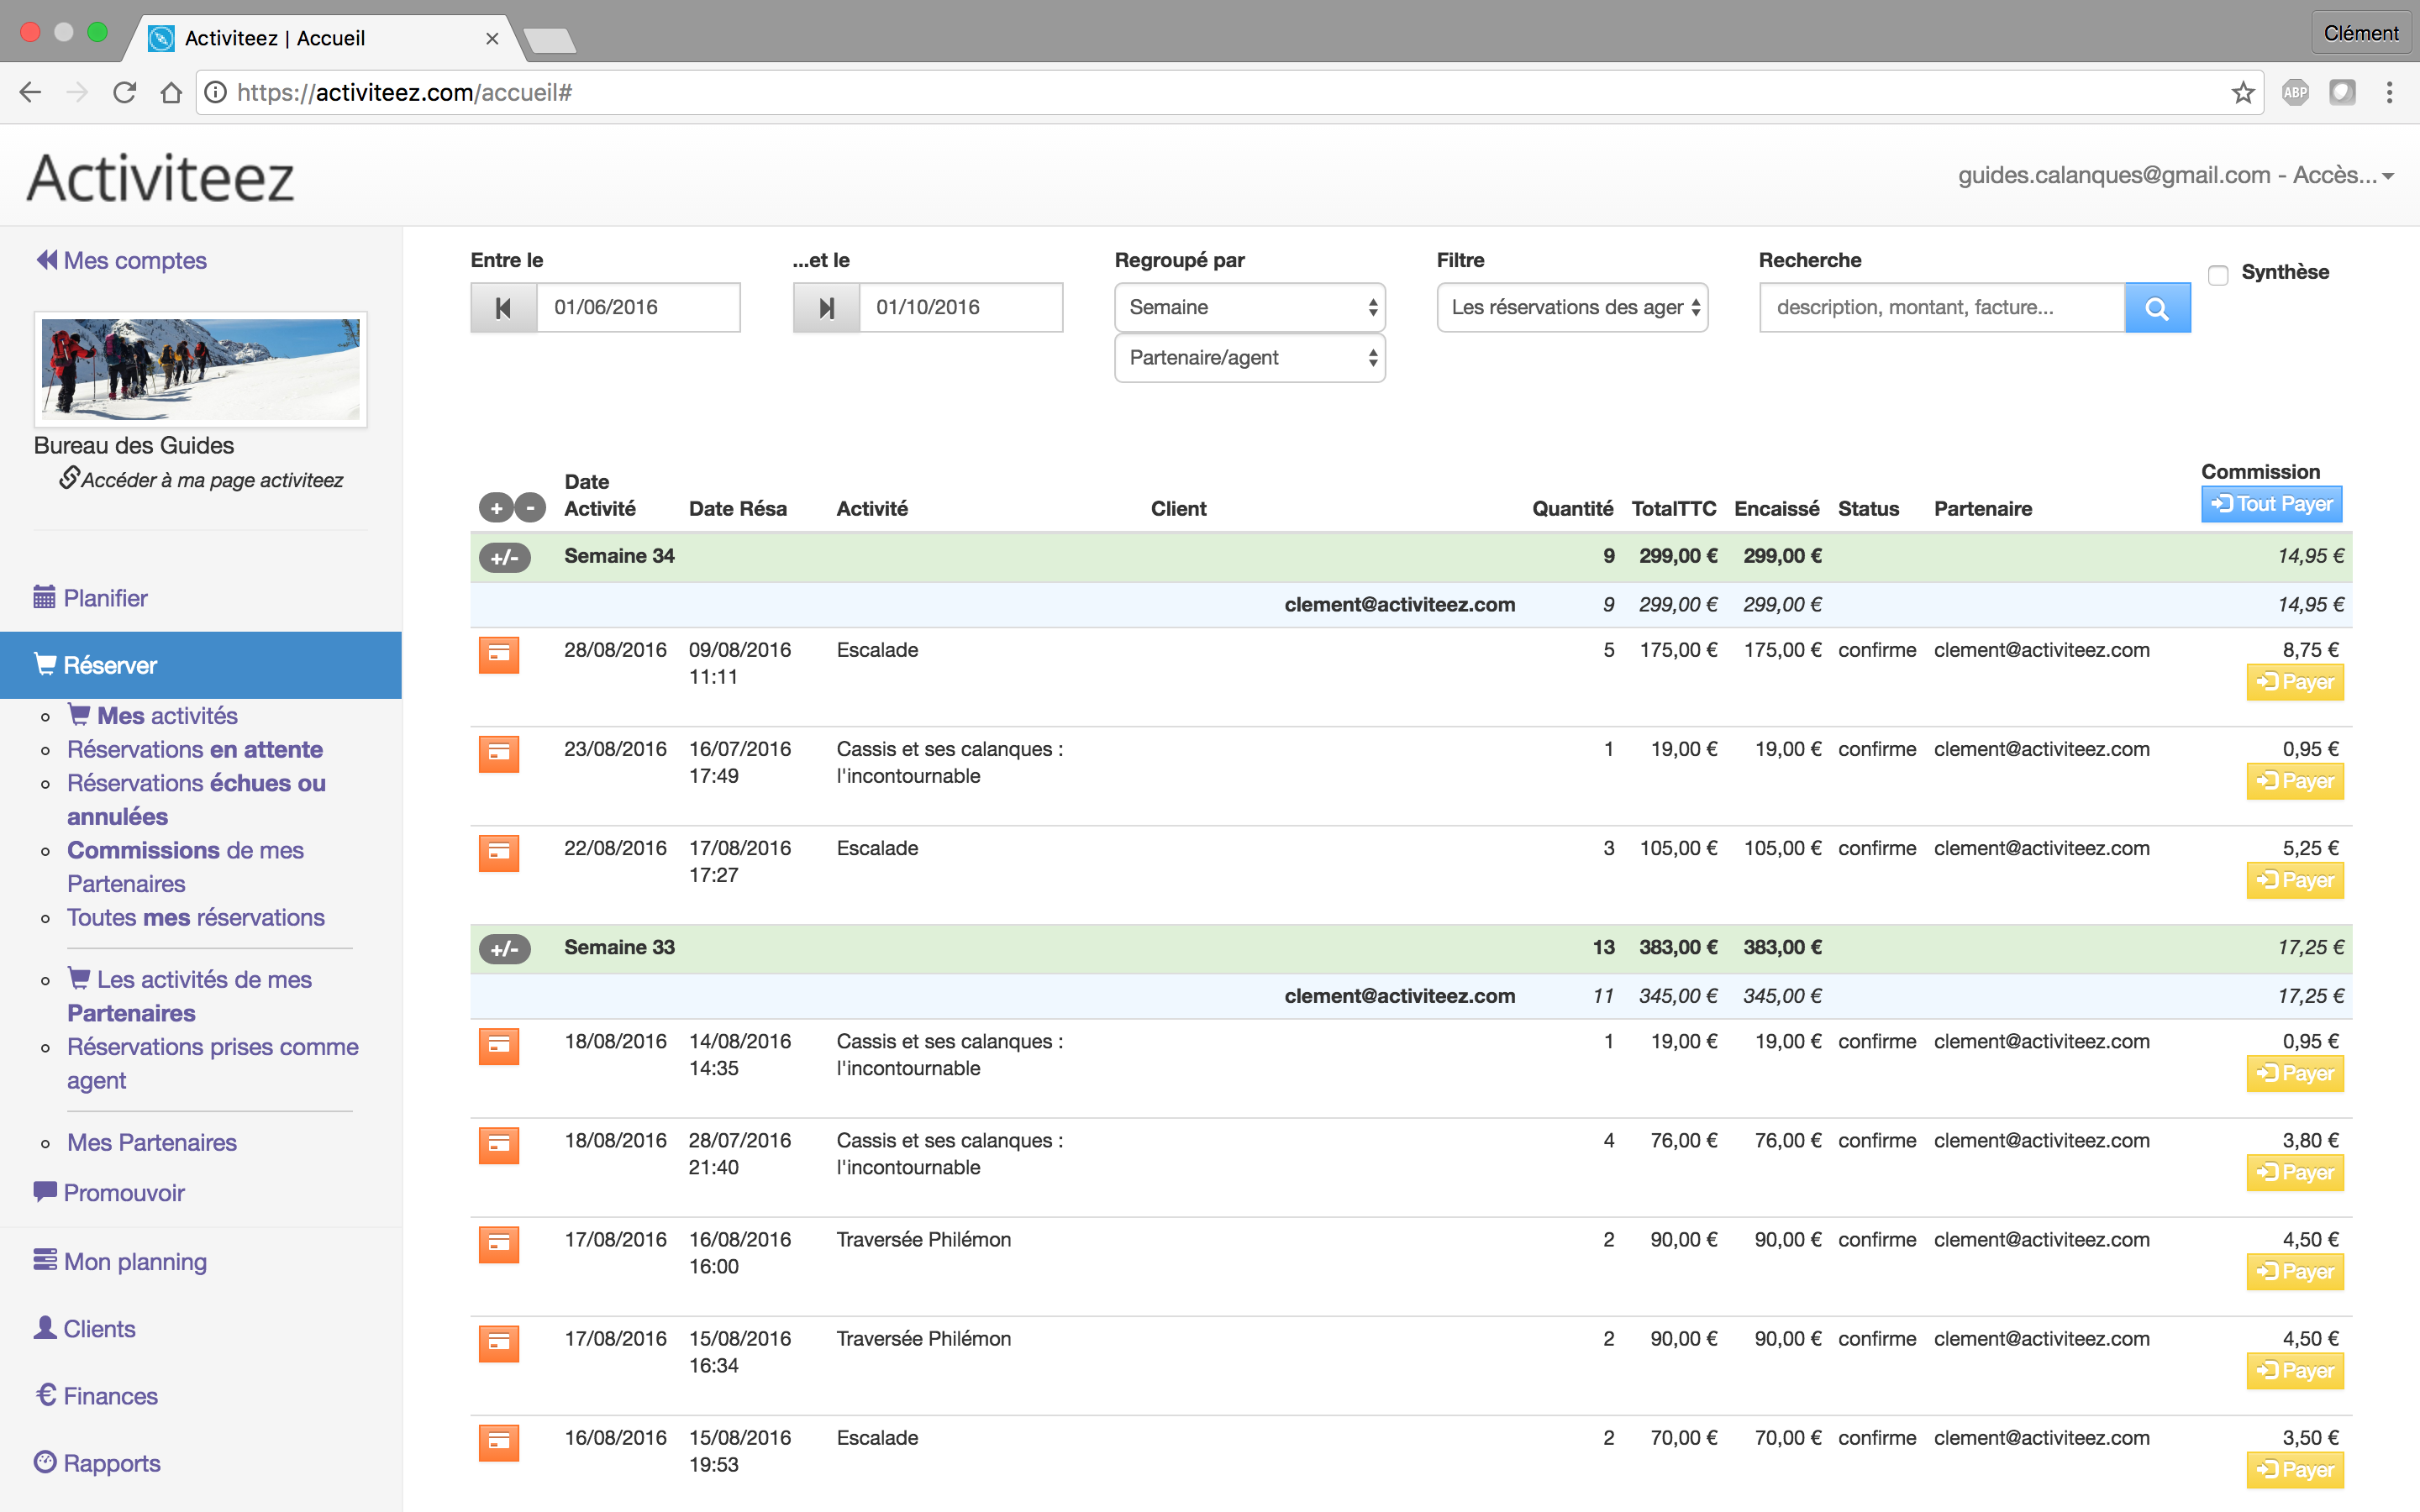Click Payer for the 3,50 € commission
The image size is (2420, 1512).
tap(2295, 1470)
